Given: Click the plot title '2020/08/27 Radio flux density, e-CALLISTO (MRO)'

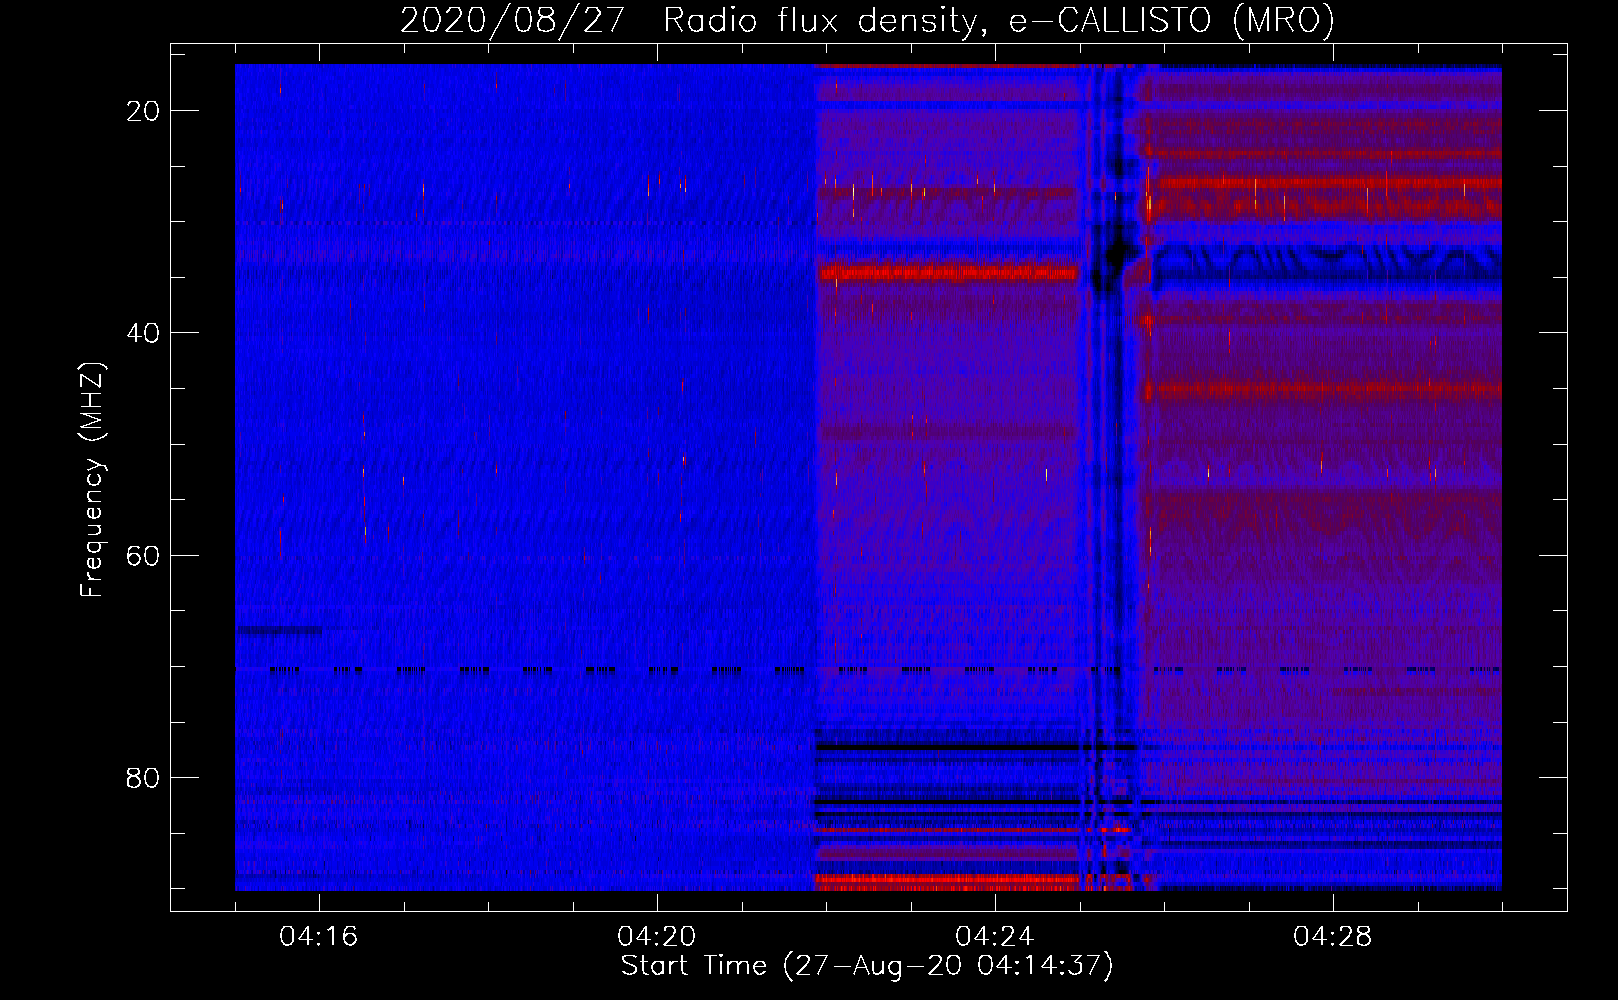Looking at the screenshot, I should (867, 20).
